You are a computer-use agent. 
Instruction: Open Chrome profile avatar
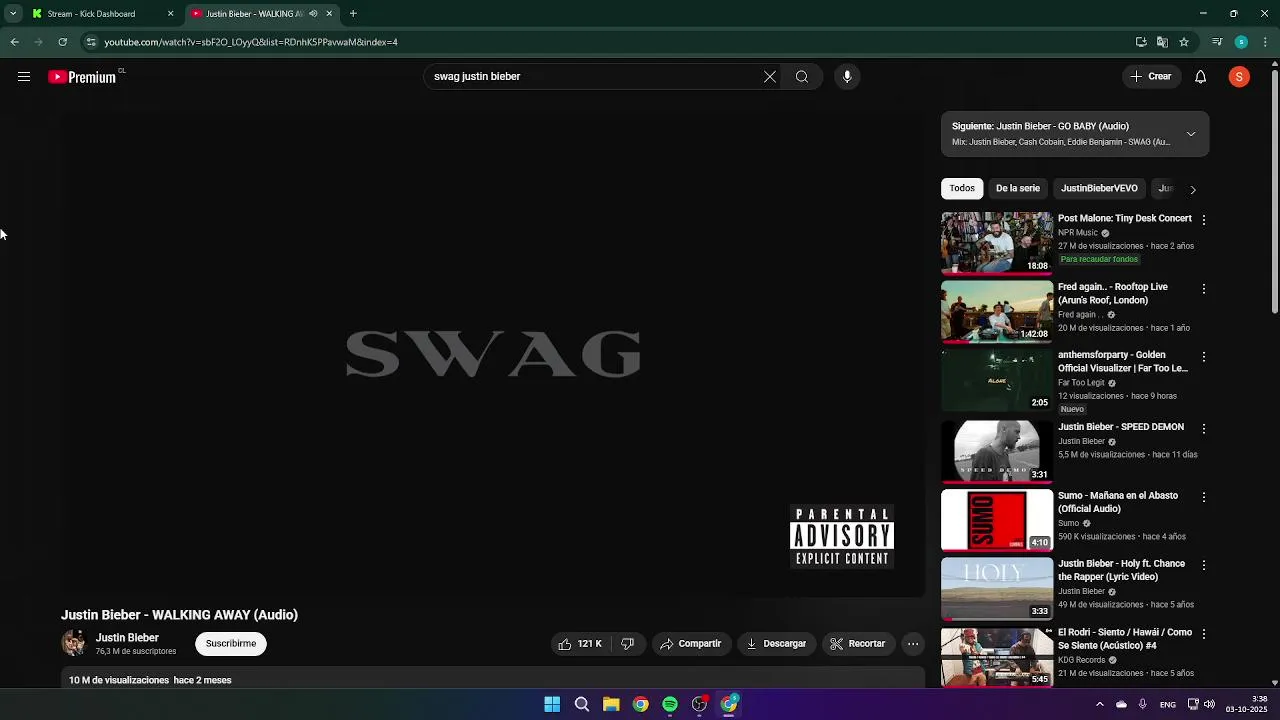coord(1241,42)
